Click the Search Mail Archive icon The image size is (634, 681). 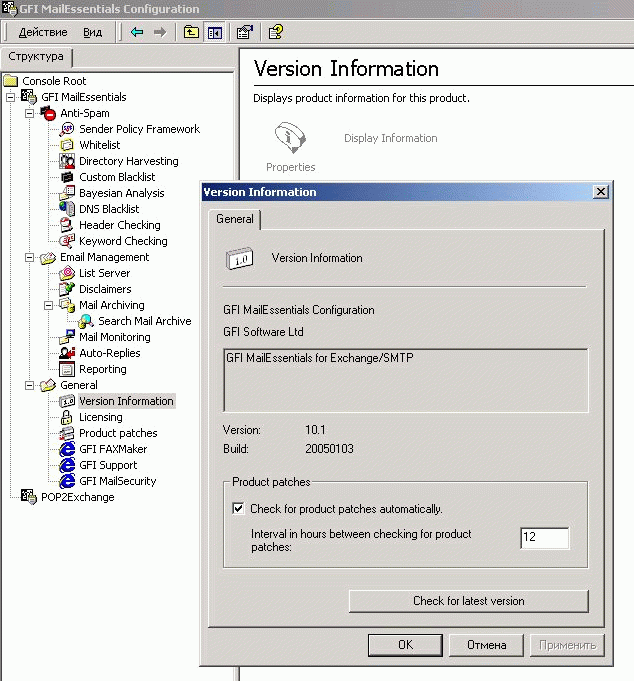tap(86, 321)
